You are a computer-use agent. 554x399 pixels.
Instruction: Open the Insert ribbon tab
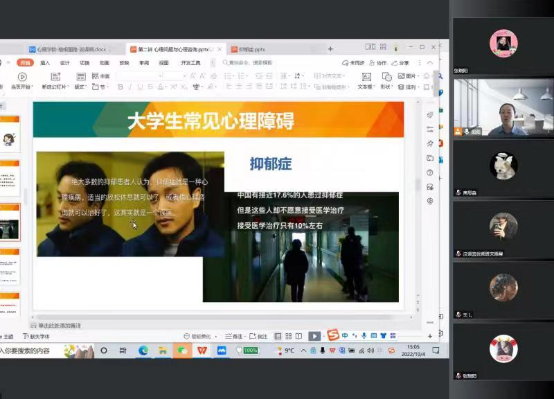tap(45, 63)
